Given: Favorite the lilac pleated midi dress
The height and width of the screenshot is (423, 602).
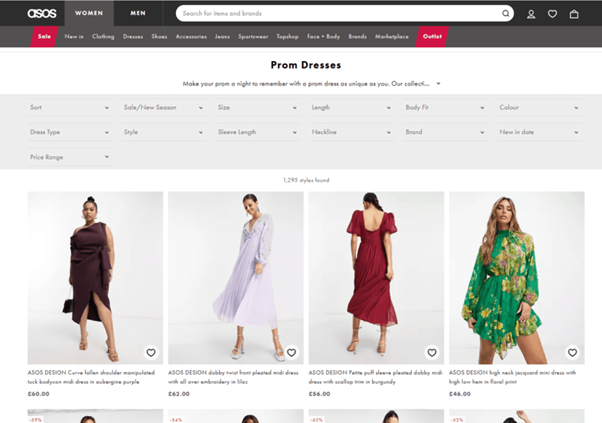Looking at the screenshot, I should tap(291, 352).
